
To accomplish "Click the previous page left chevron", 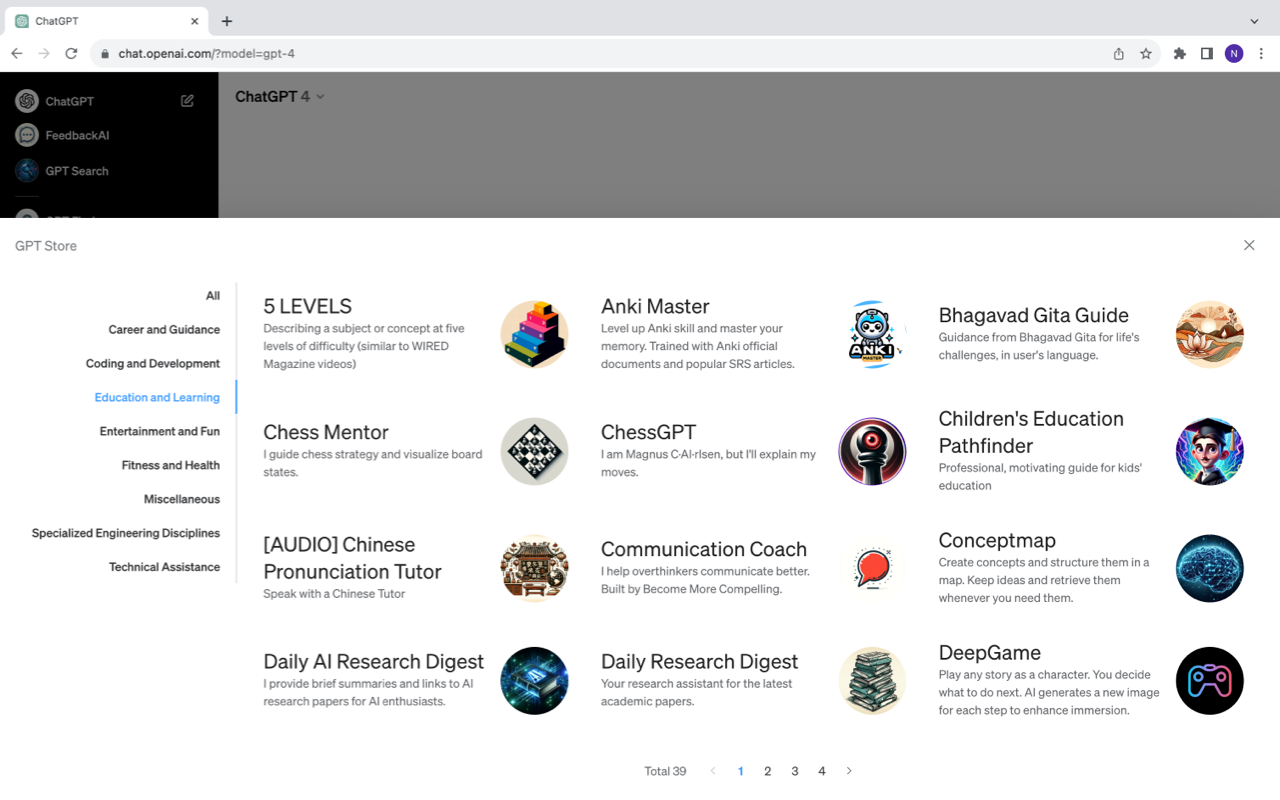I will 713,771.
